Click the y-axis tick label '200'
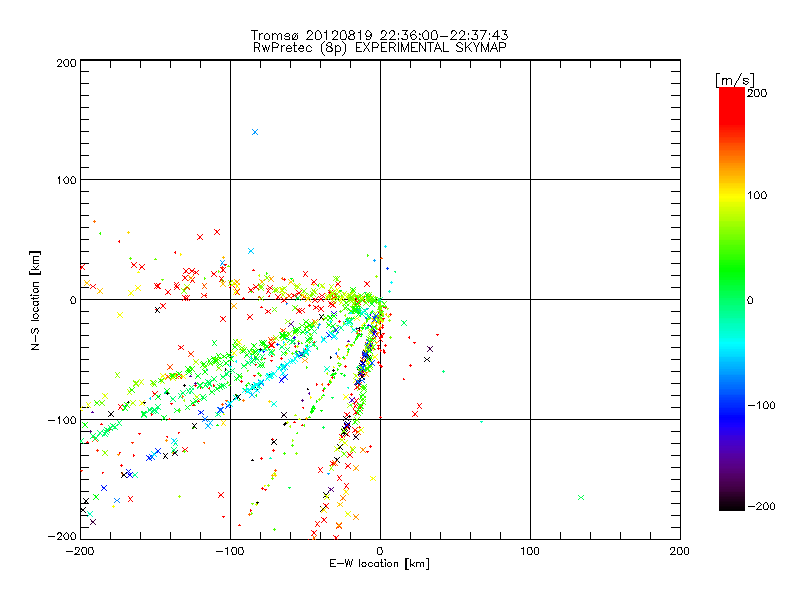 tap(66, 63)
